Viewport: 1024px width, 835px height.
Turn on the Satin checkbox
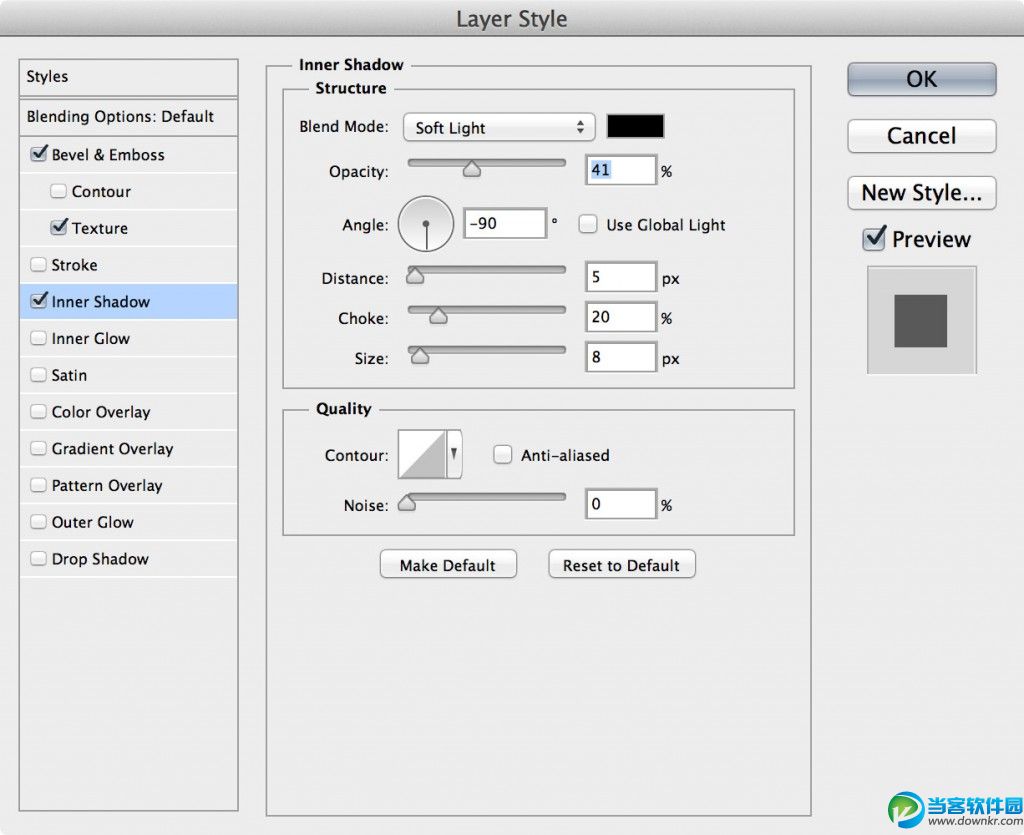pos(39,375)
